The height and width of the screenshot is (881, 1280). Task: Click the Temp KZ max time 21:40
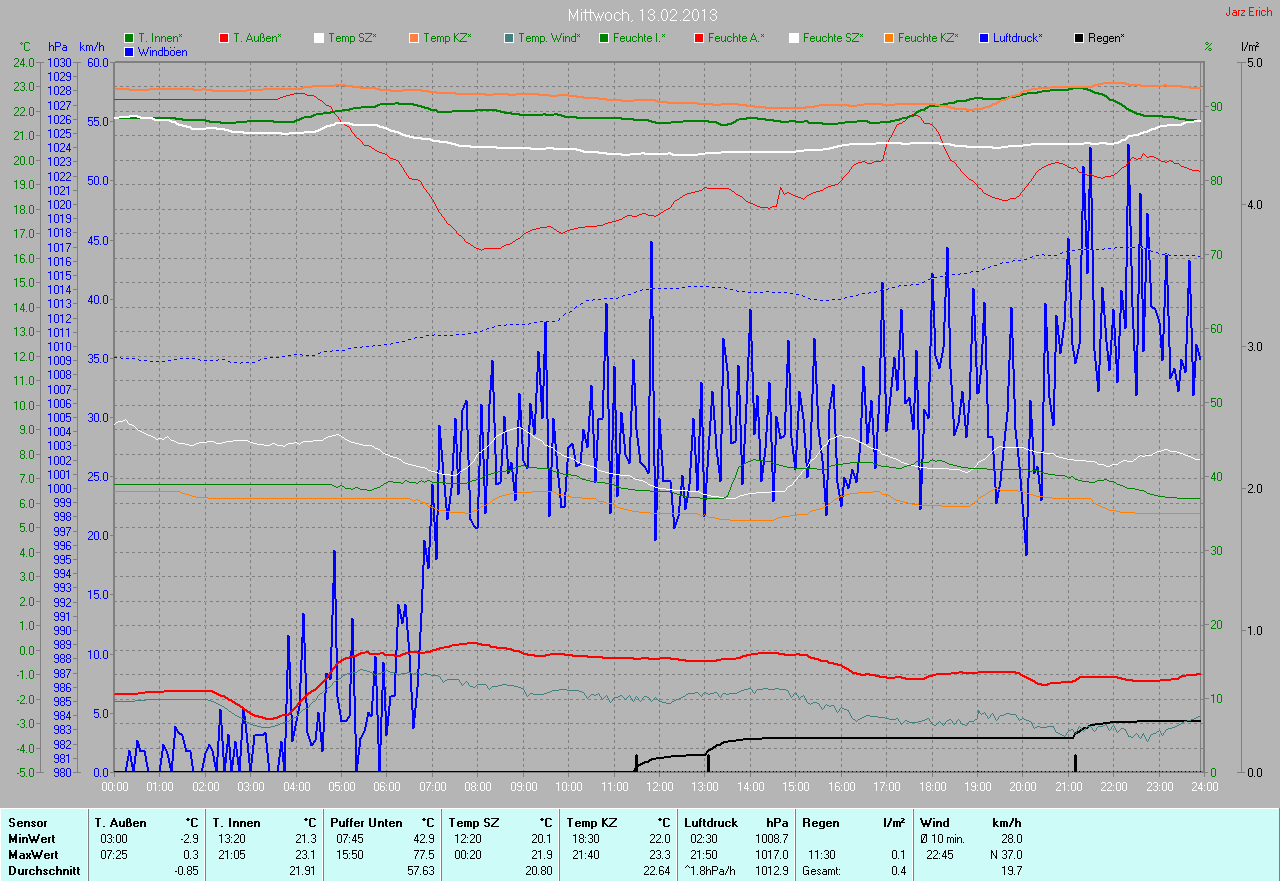pos(584,854)
